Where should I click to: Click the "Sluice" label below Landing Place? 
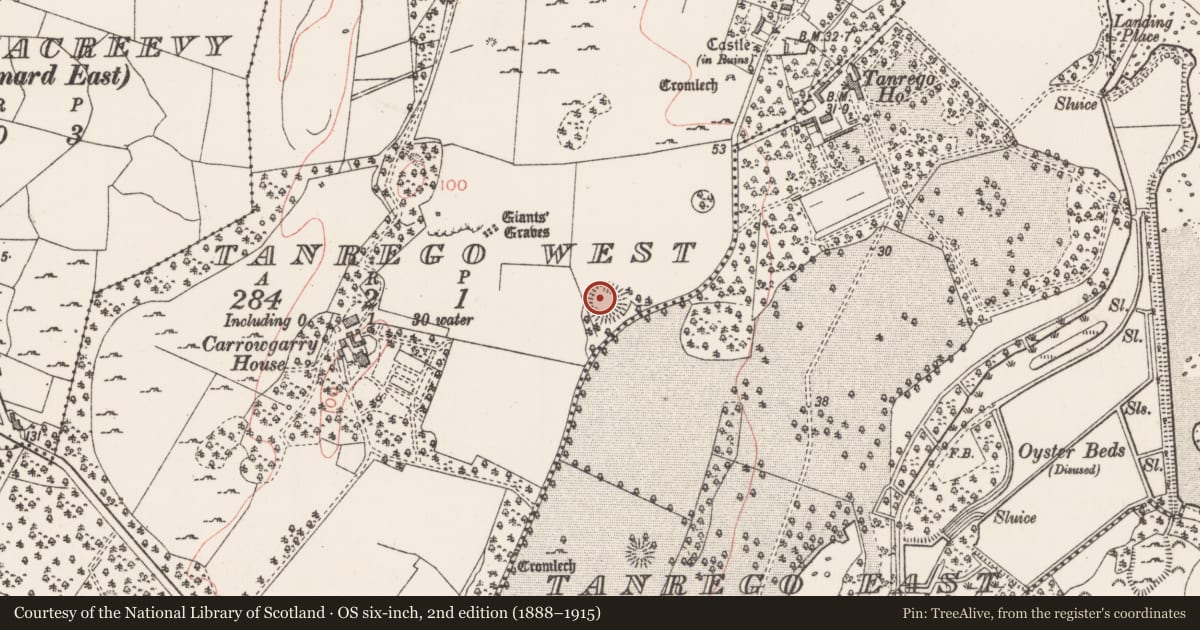click(1075, 104)
